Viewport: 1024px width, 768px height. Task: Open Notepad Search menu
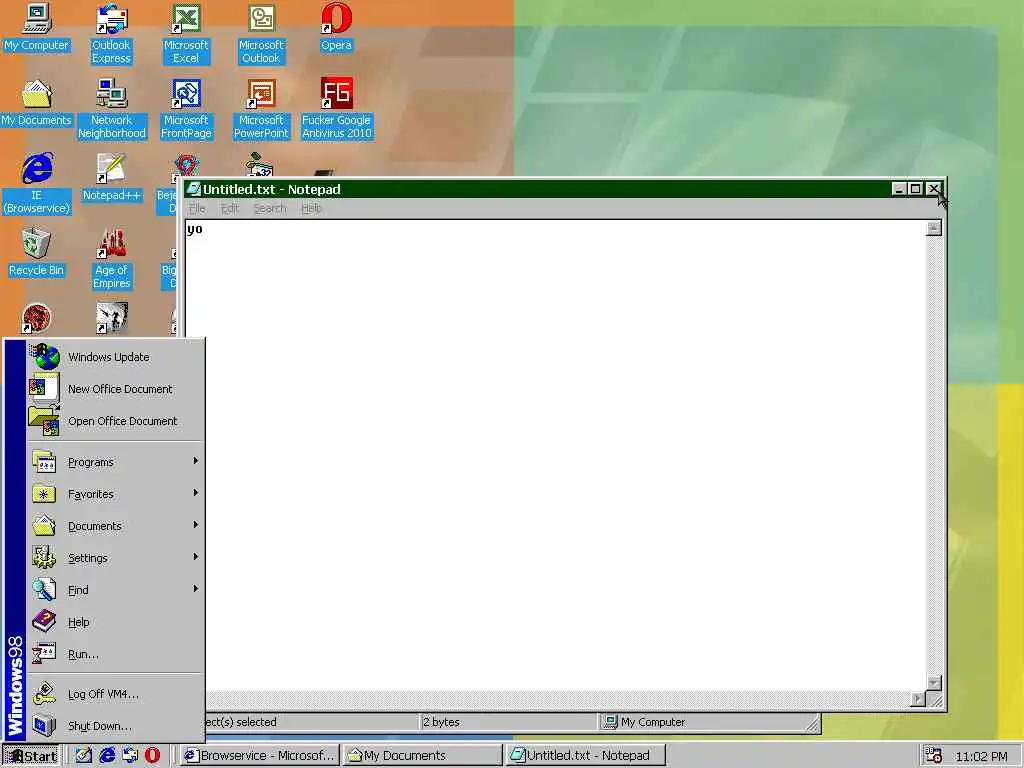tap(270, 208)
